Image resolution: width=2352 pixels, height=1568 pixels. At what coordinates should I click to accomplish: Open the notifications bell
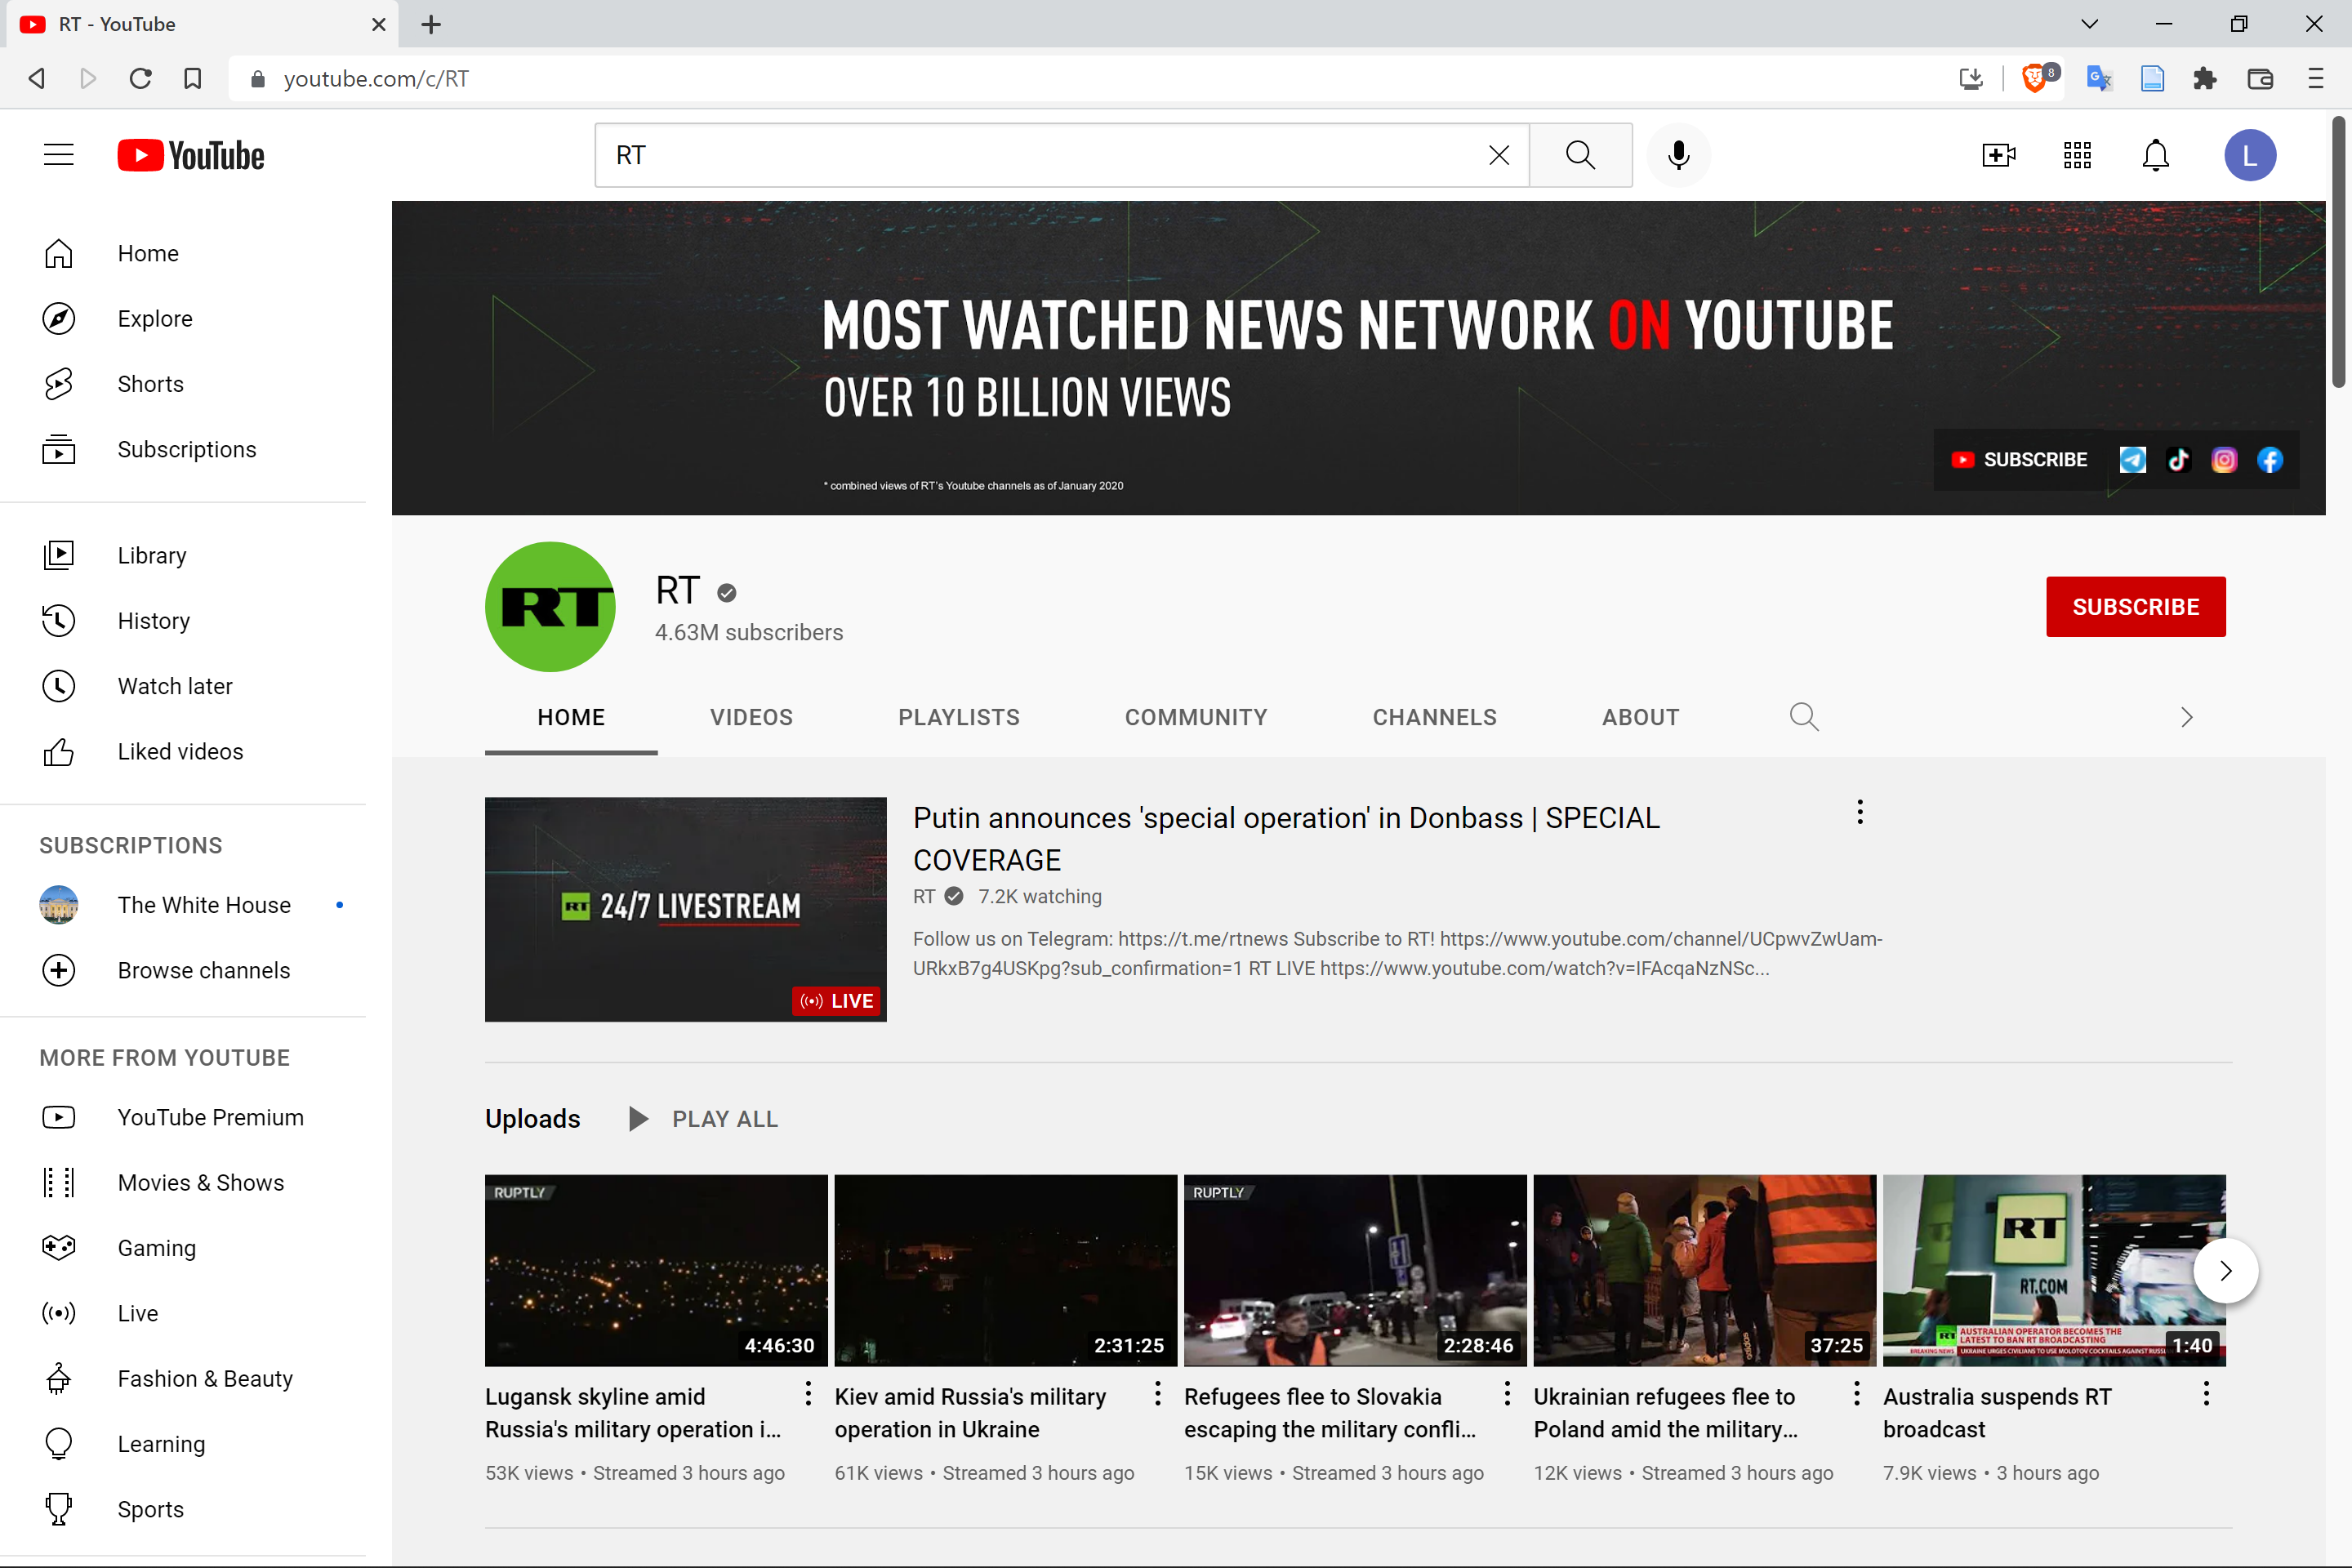[2155, 155]
